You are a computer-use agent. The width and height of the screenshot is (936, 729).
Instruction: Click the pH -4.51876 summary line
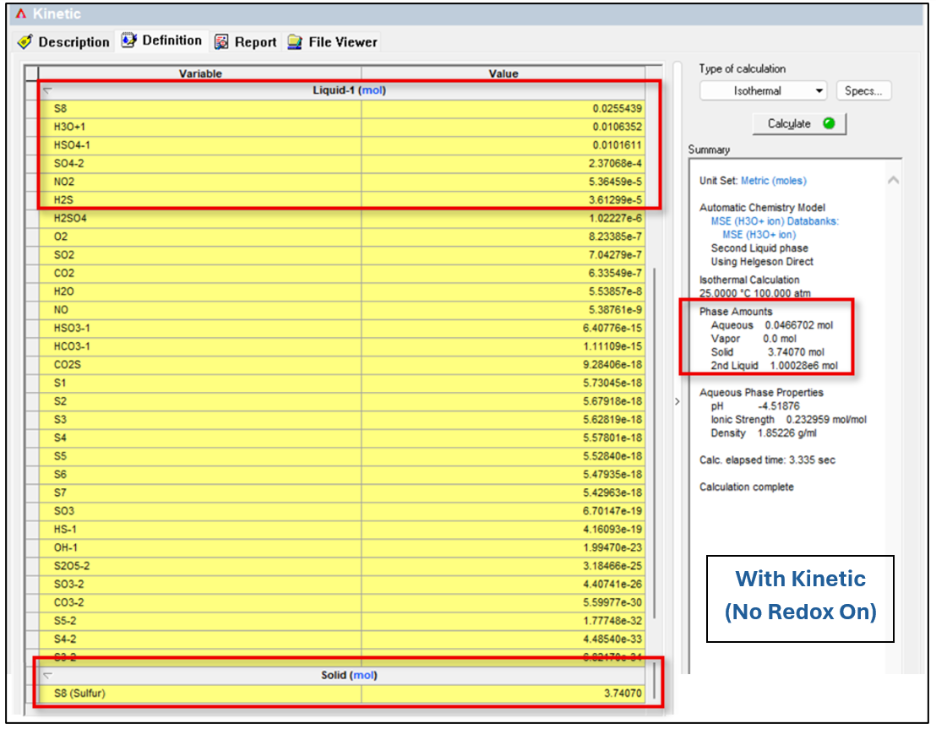[755, 406]
